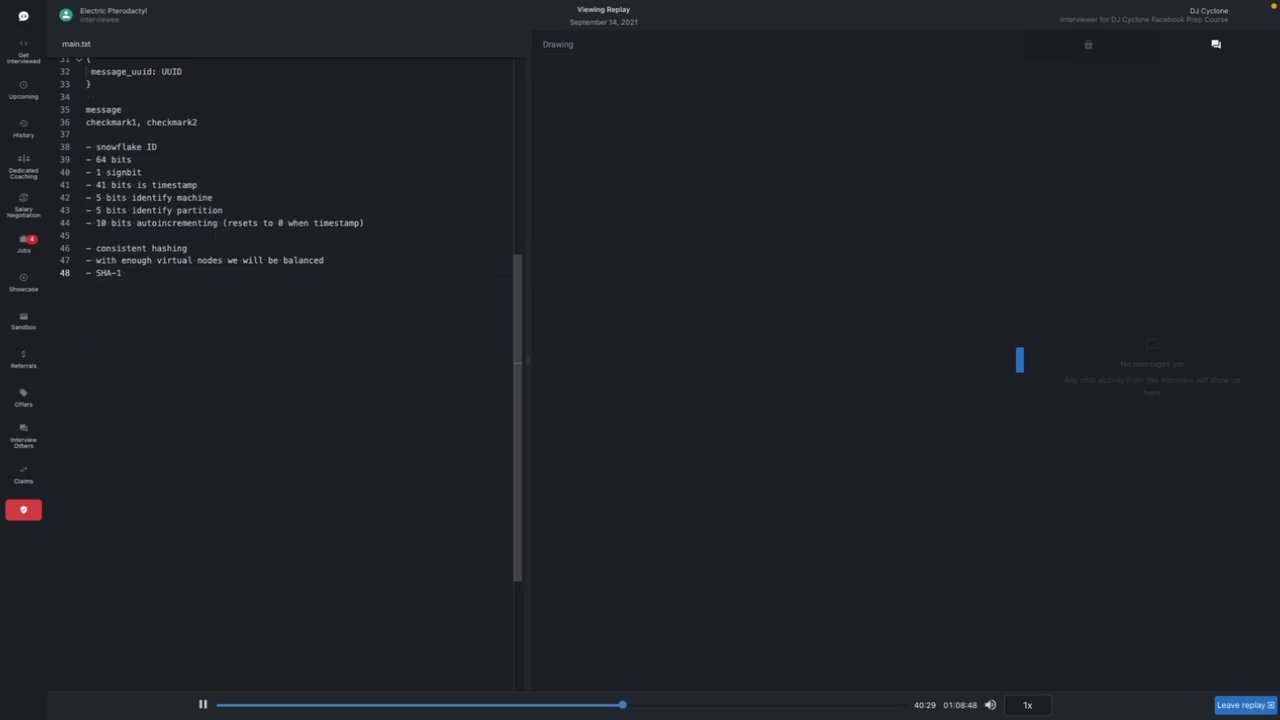The image size is (1280, 720).
Task: Open the Showcase section
Action: tap(23, 283)
